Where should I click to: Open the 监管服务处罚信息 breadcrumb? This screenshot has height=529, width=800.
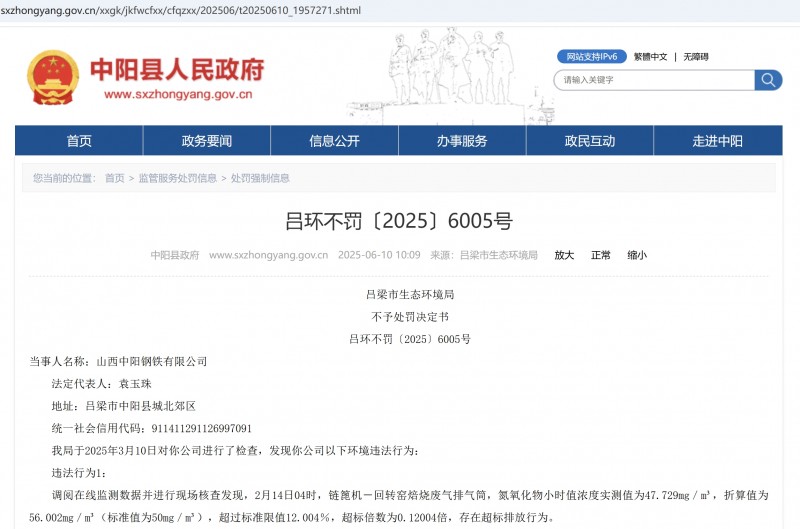tap(177, 178)
